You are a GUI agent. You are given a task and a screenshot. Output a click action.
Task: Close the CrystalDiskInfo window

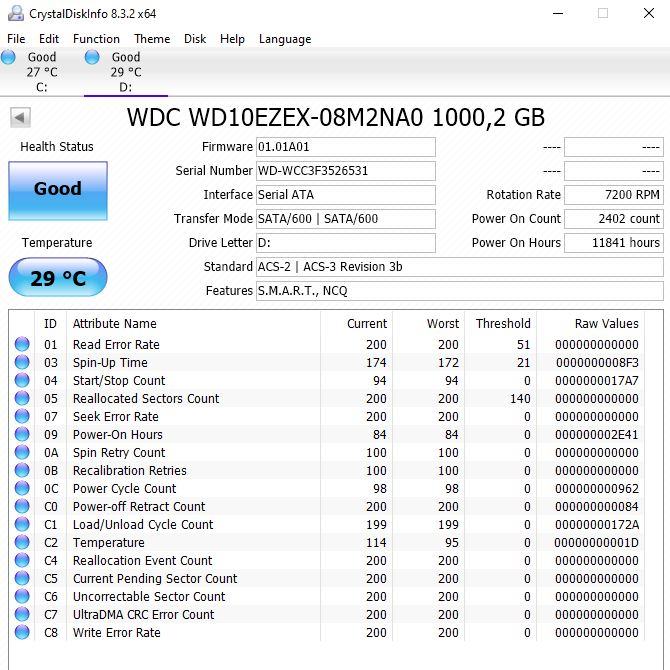click(x=649, y=13)
